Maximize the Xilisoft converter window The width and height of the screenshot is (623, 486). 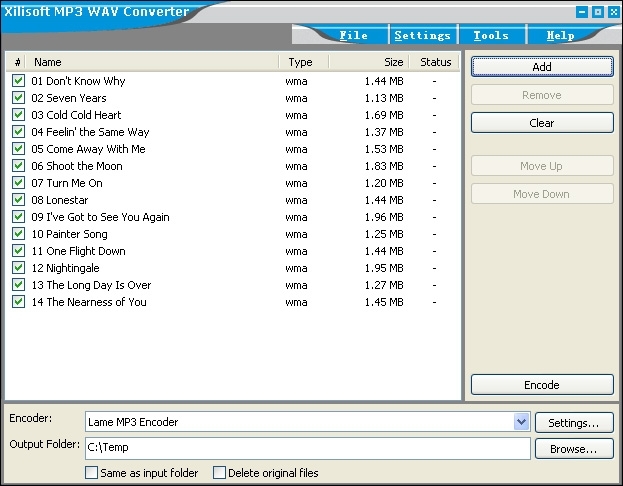(598, 12)
